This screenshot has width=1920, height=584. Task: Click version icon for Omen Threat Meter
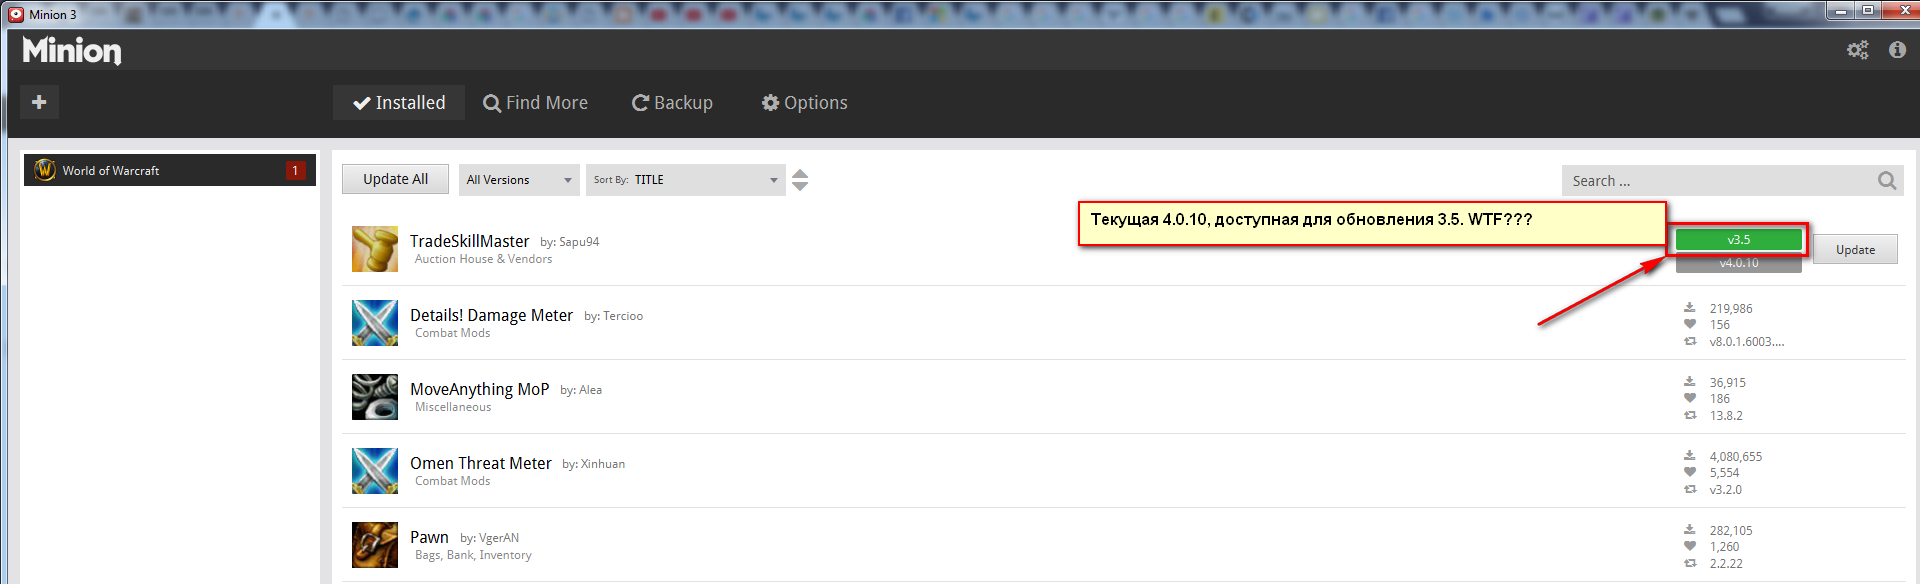[1690, 489]
